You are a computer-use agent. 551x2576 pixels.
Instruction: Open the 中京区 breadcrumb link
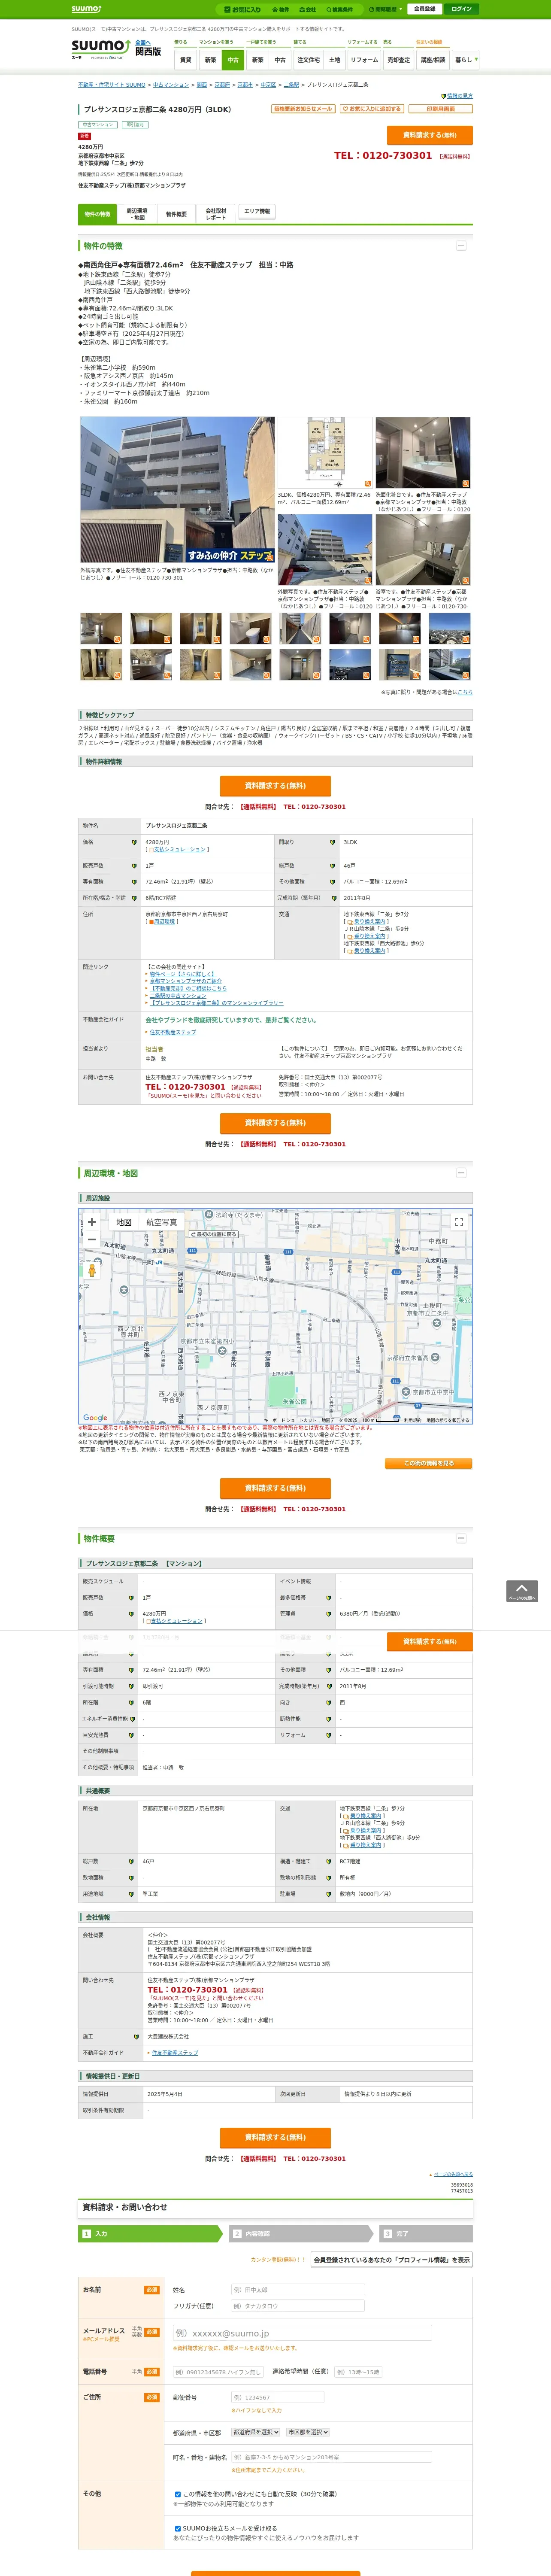point(268,85)
